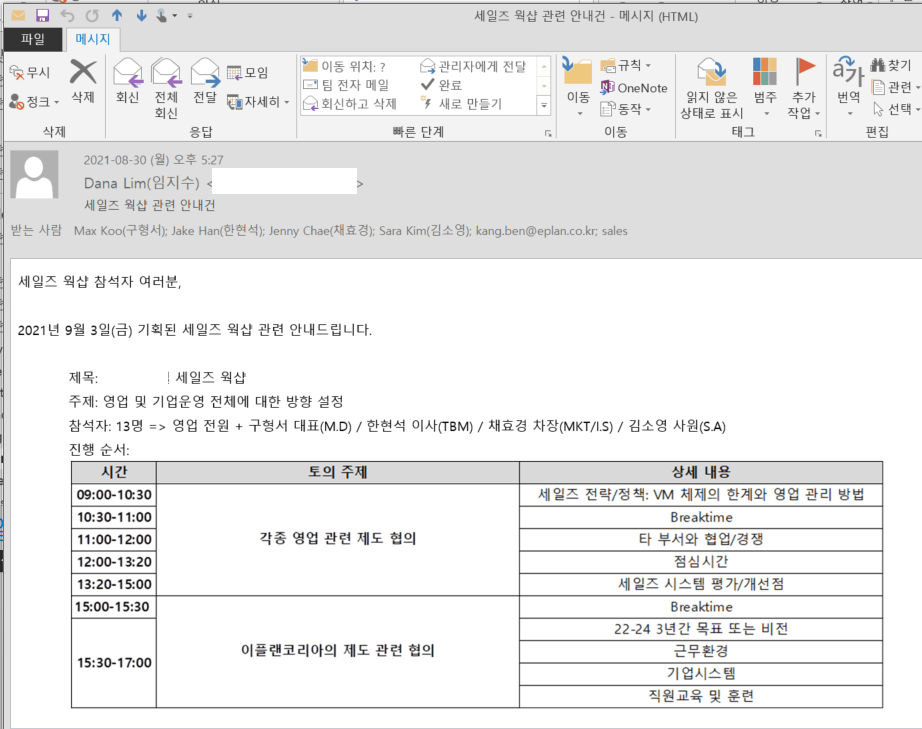
Task: Reply using the 회신 button
Action: [128, 81]
